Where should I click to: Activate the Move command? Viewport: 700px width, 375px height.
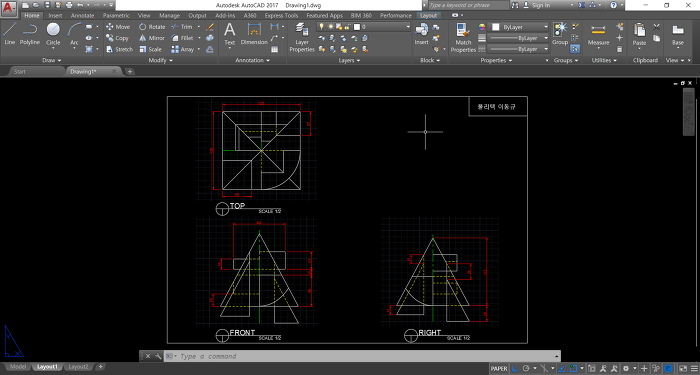(x=118, y=27)
